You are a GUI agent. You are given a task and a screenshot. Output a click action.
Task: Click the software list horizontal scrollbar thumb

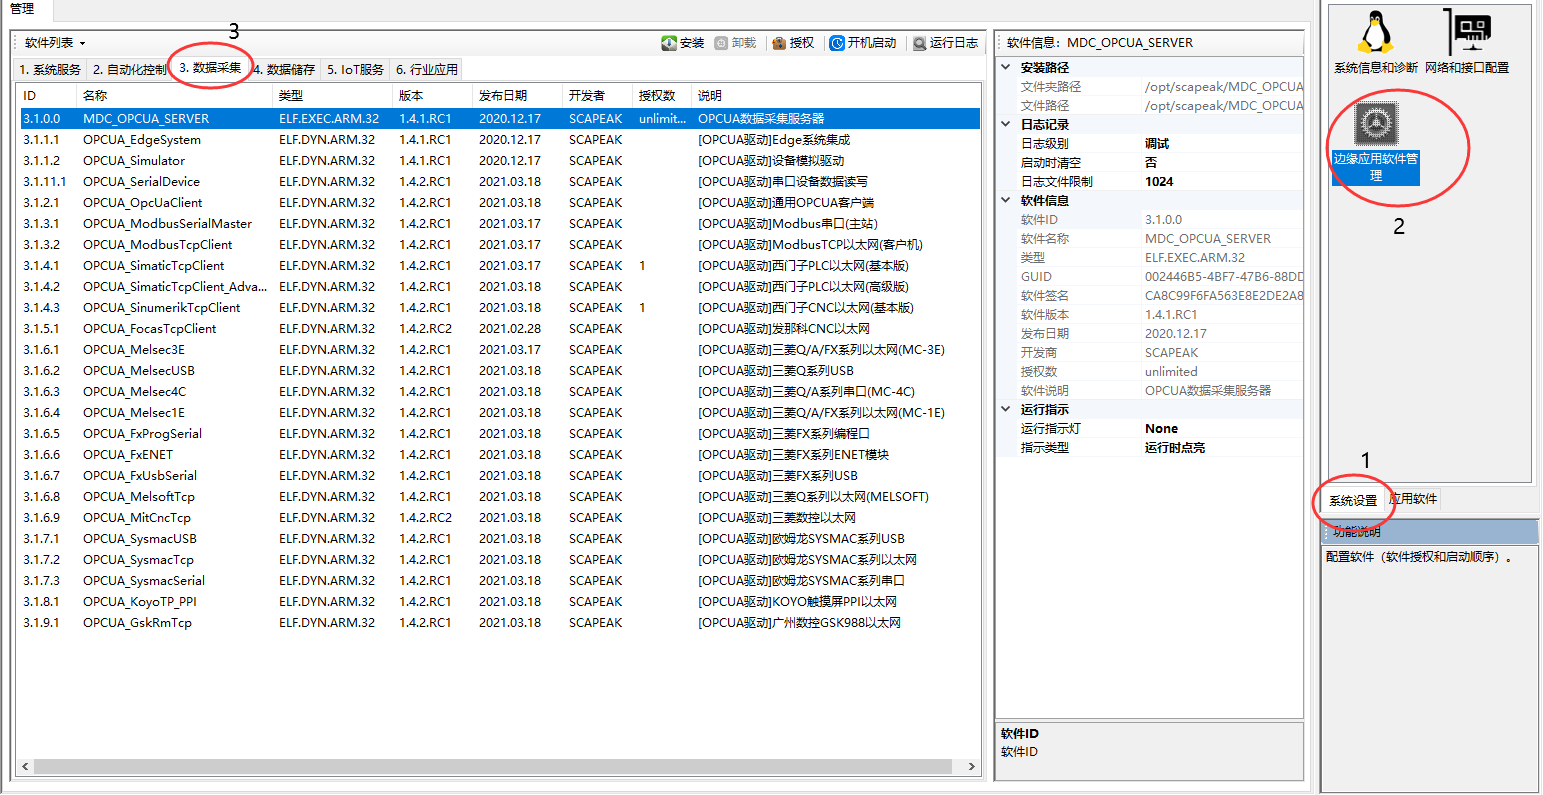click(491, 767)
